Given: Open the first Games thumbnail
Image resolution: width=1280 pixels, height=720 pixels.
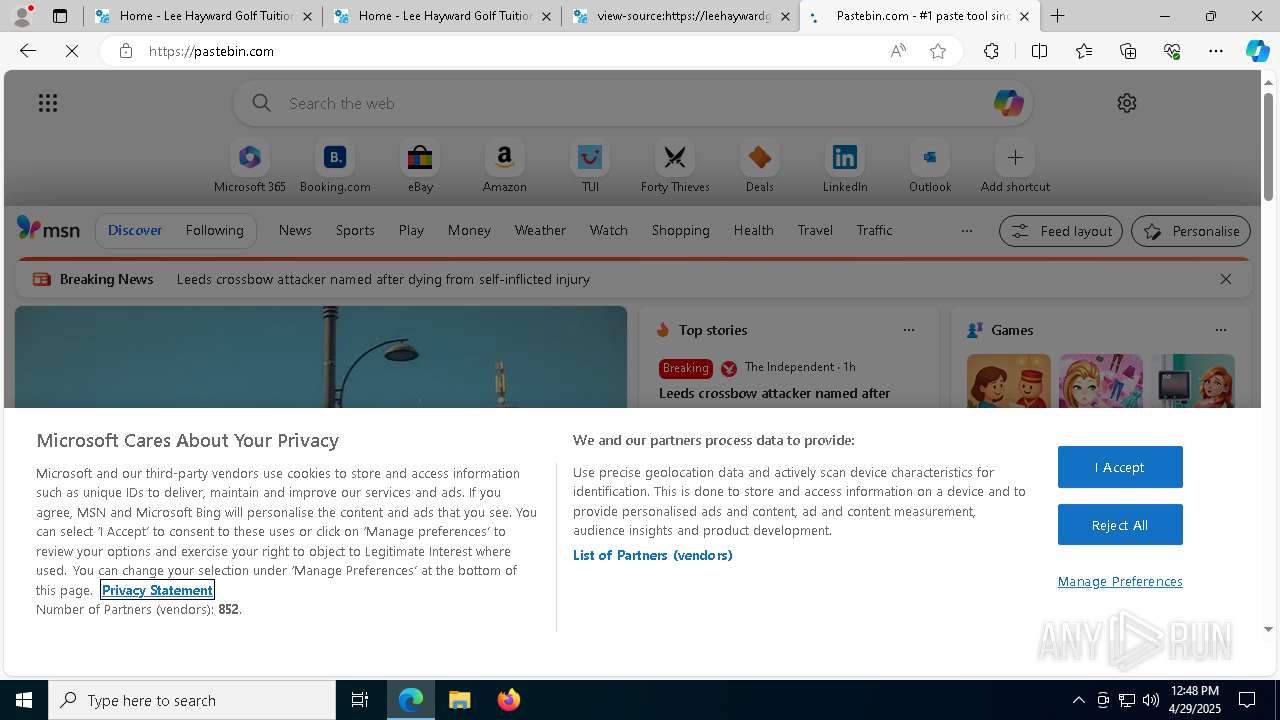Looking at the screenshot, I should tap(1008, 381).
